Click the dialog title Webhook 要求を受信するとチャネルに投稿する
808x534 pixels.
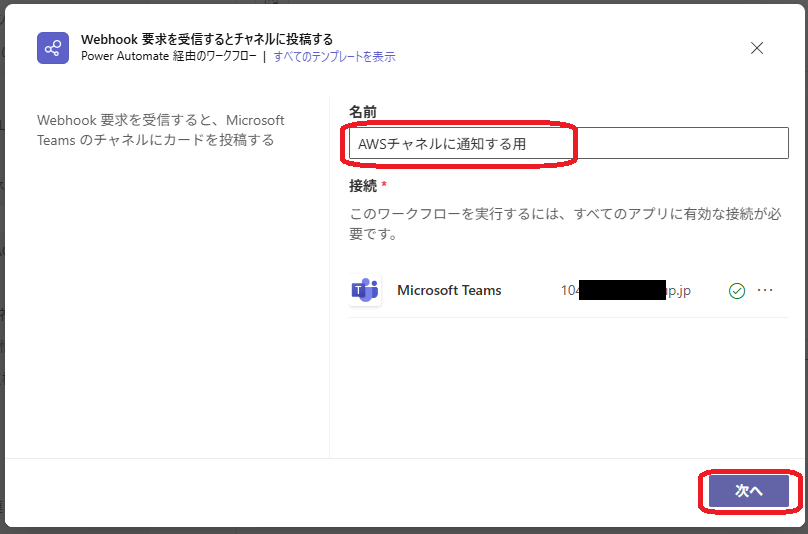pos(207,39)
